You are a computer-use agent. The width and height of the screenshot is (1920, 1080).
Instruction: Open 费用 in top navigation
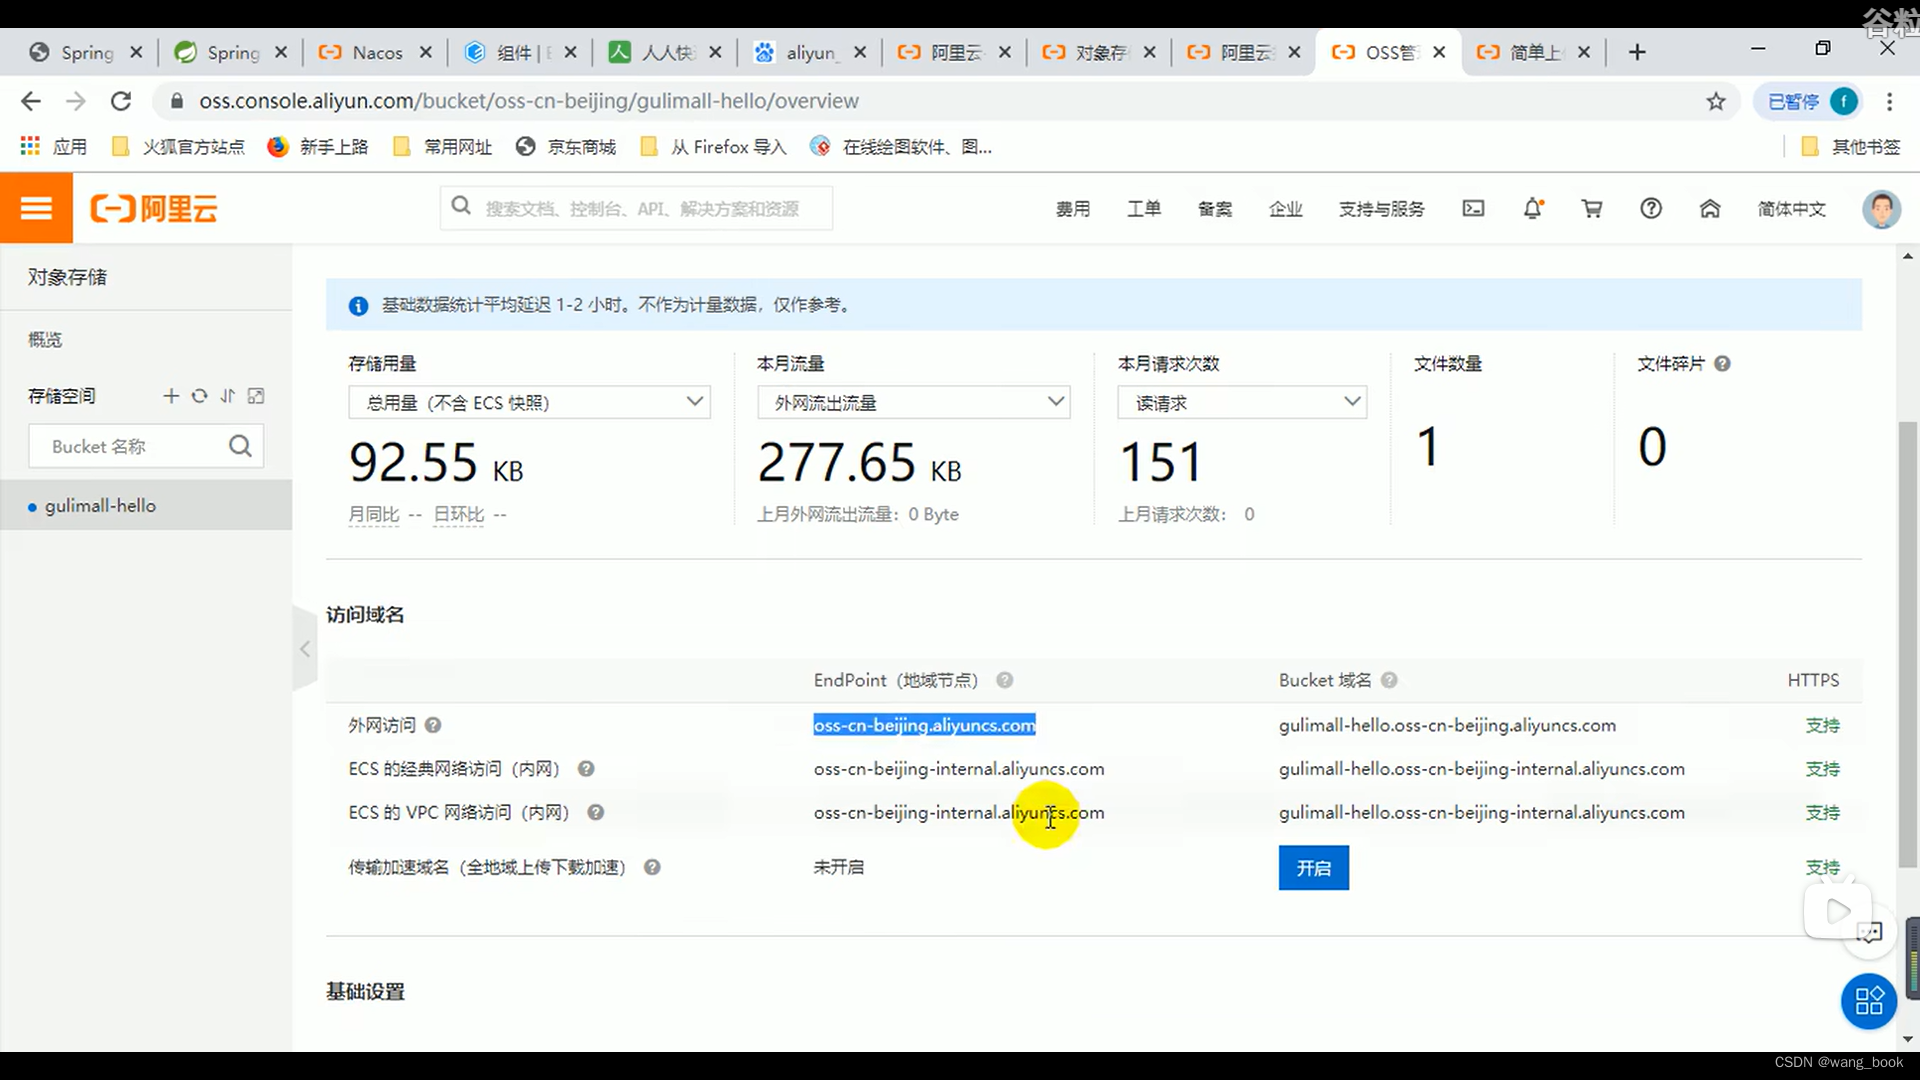click(1073, 209)
